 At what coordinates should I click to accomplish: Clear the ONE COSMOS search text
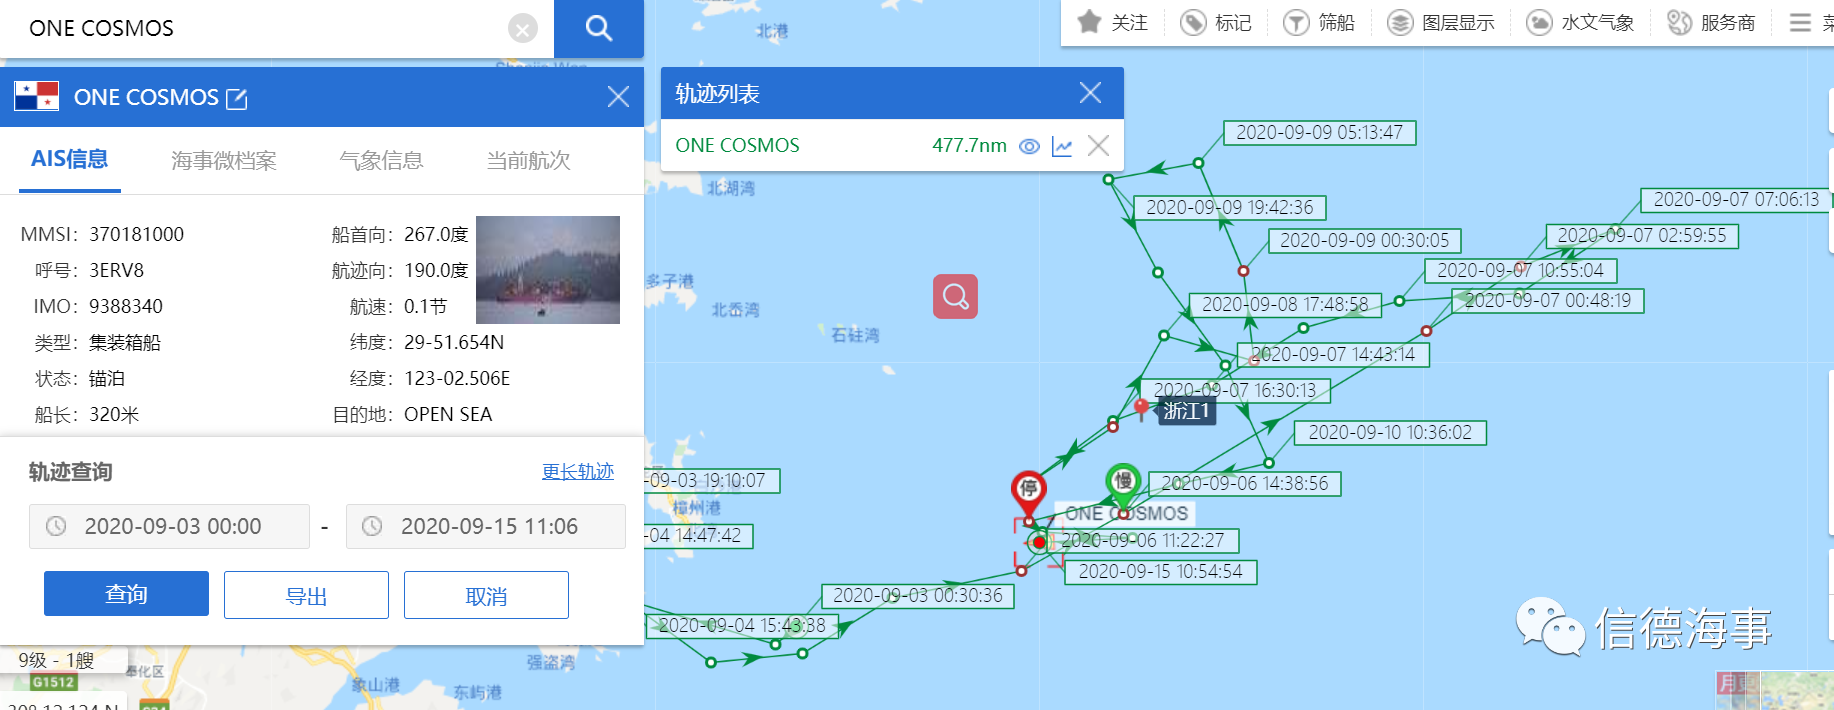click(x=523, y=29)
